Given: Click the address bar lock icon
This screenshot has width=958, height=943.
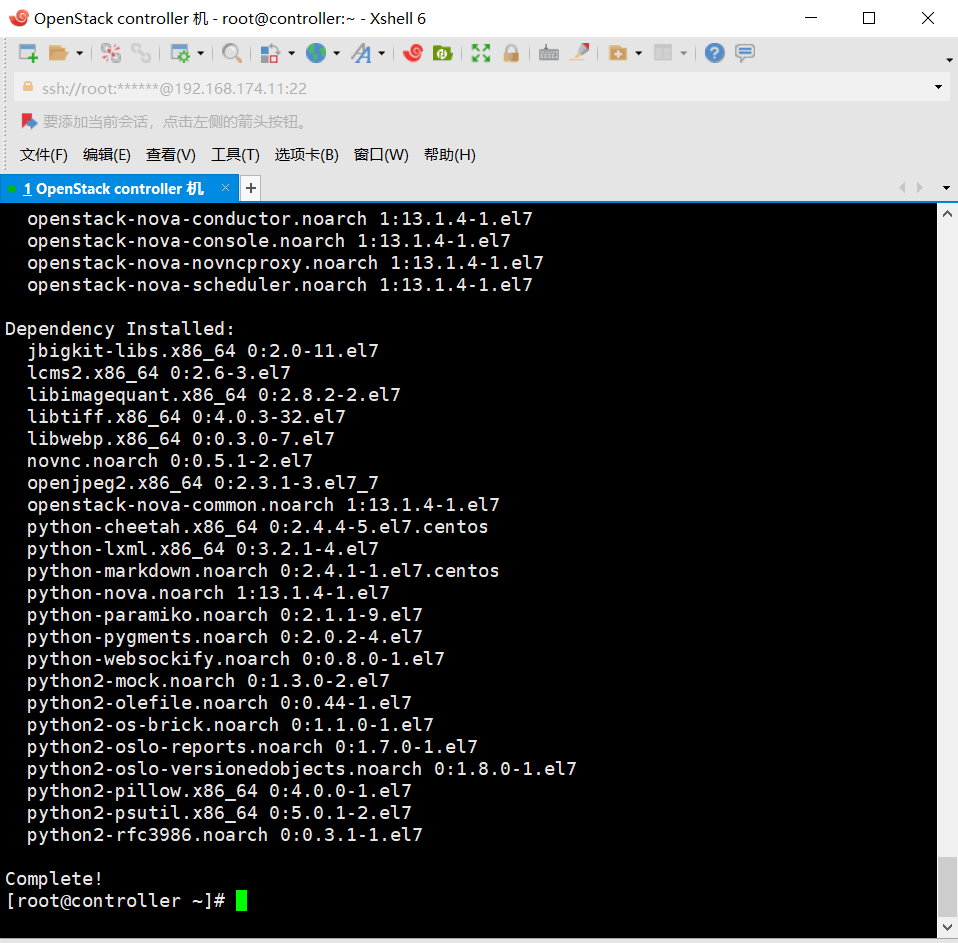Looking at the screenshot, I should click(x=27, y=87).
